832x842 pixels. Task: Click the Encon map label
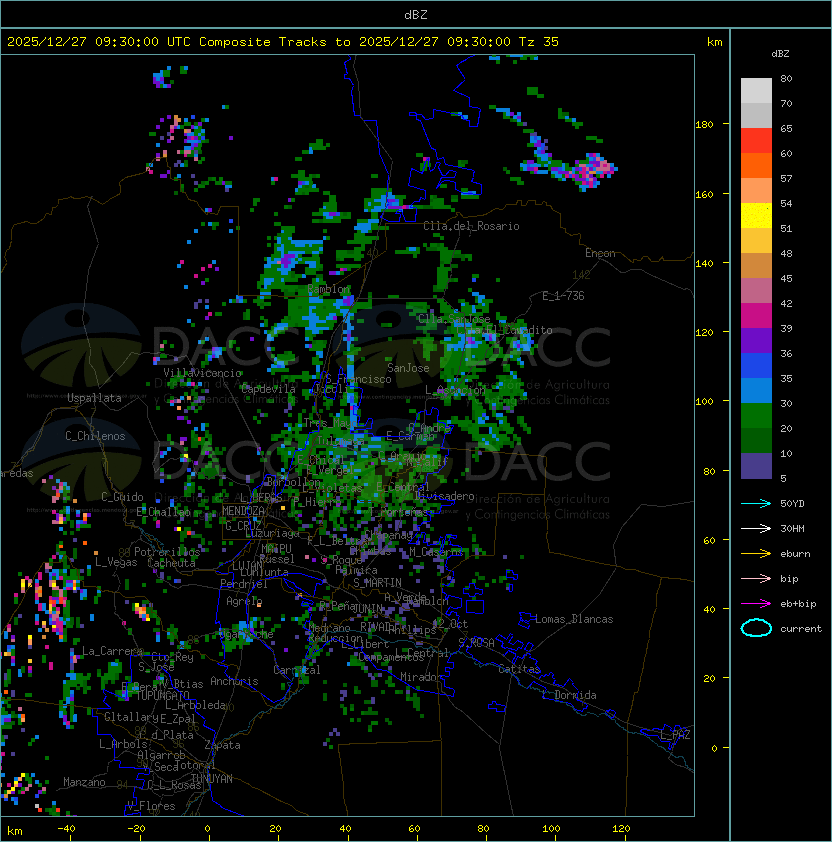coord(600,253)
